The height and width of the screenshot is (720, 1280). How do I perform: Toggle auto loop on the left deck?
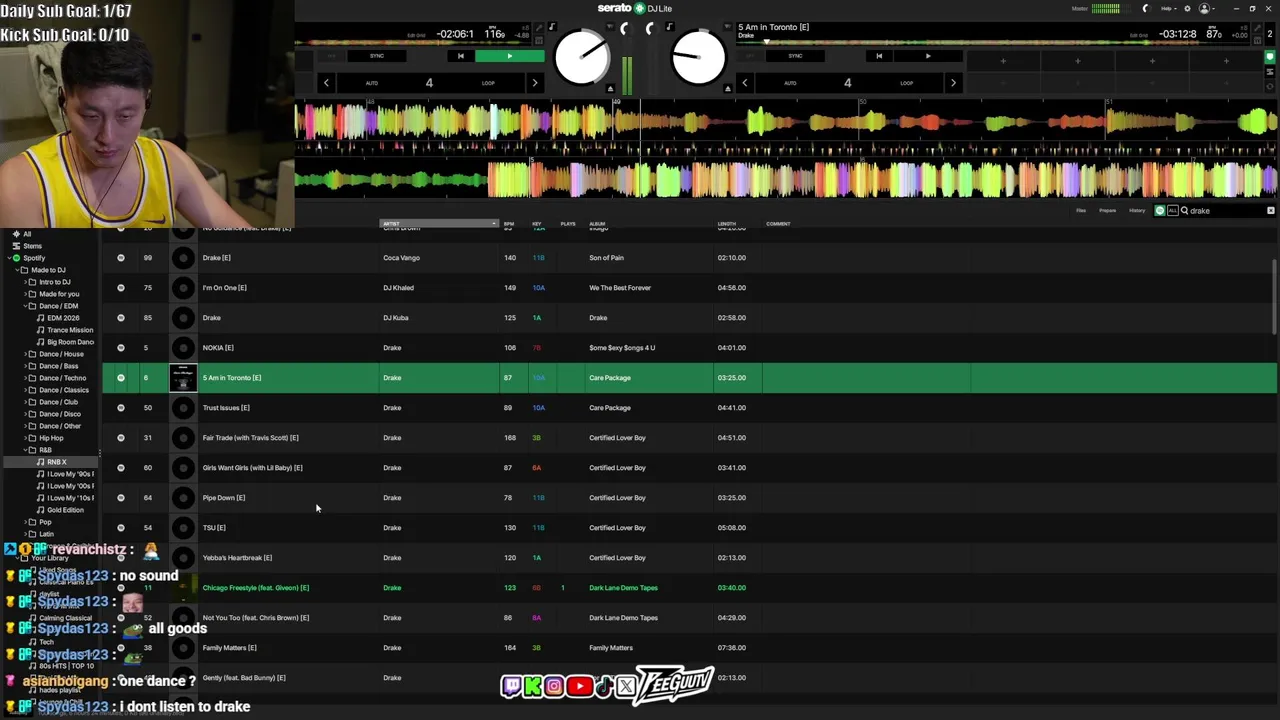point(372,83)
